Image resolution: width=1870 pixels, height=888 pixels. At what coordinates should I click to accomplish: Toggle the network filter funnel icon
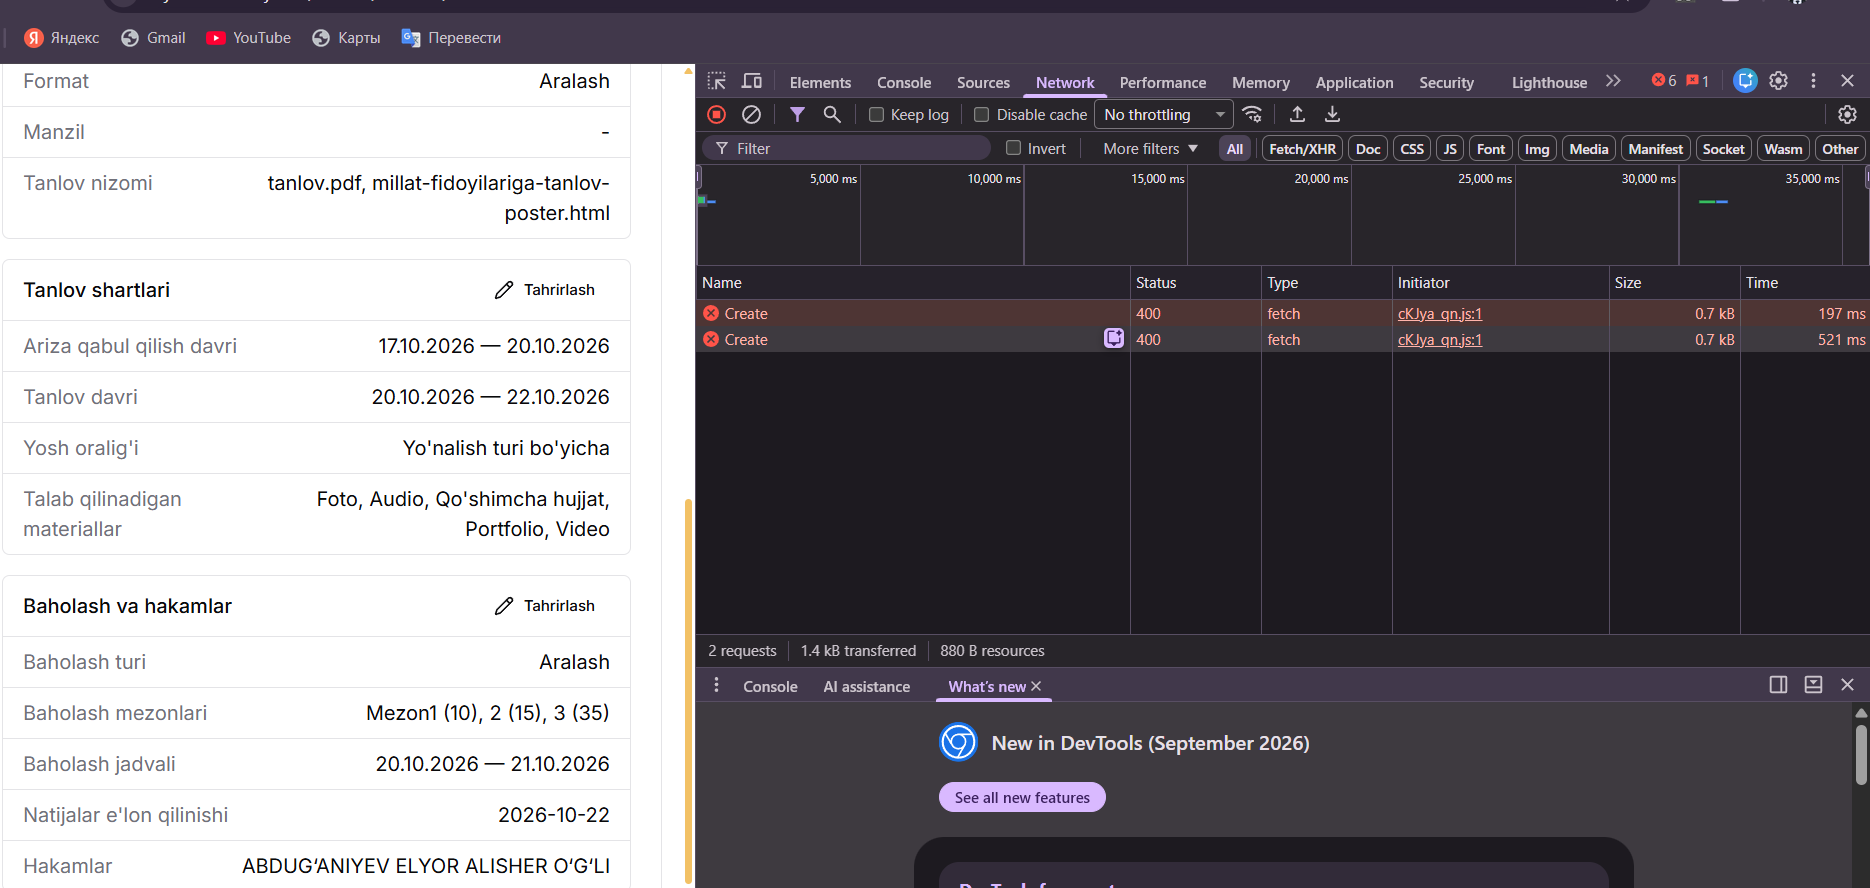pyautogui.click(x=797, y=114)
